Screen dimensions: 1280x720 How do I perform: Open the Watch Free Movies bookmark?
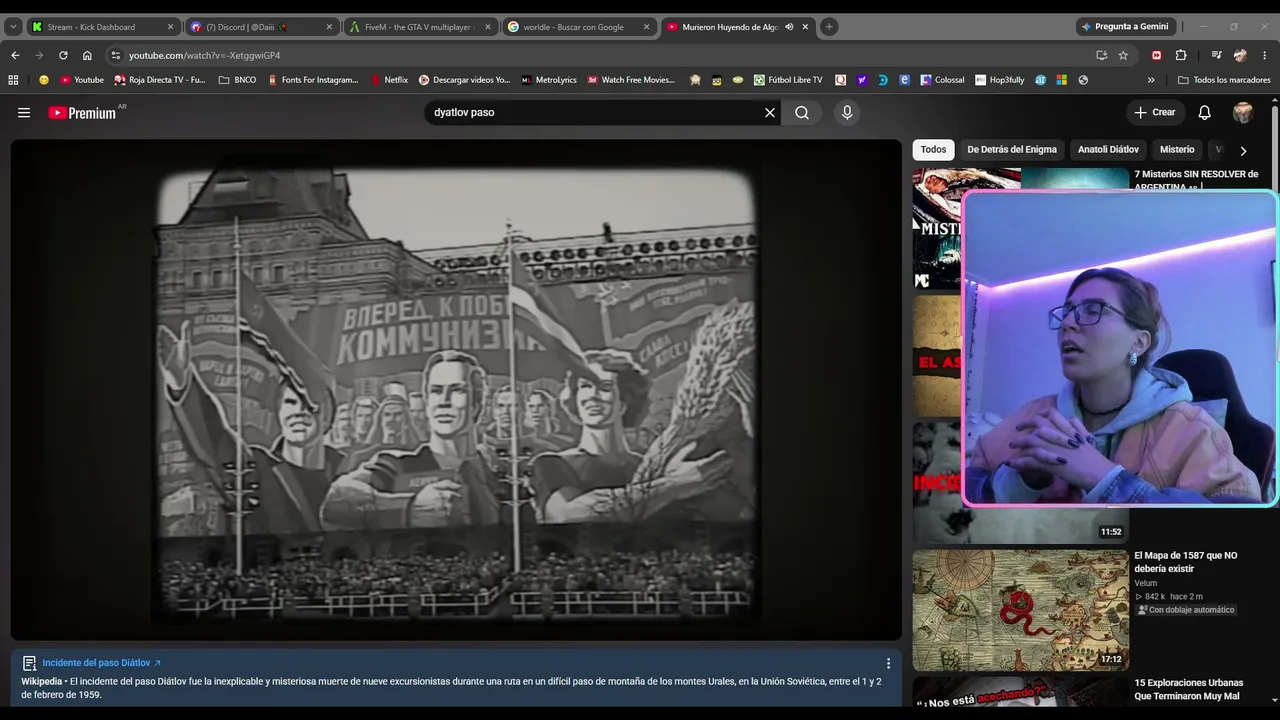(x=631, y=80)
